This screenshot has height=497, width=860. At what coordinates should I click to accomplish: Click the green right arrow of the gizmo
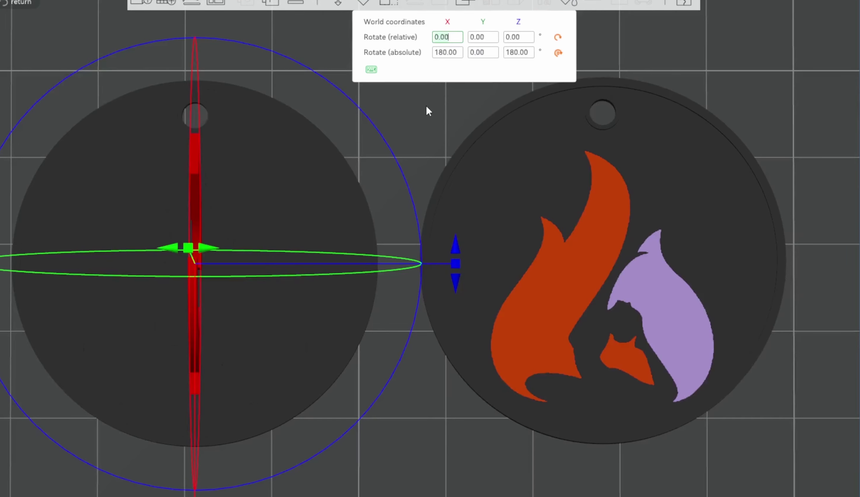[x=208, y=248]
